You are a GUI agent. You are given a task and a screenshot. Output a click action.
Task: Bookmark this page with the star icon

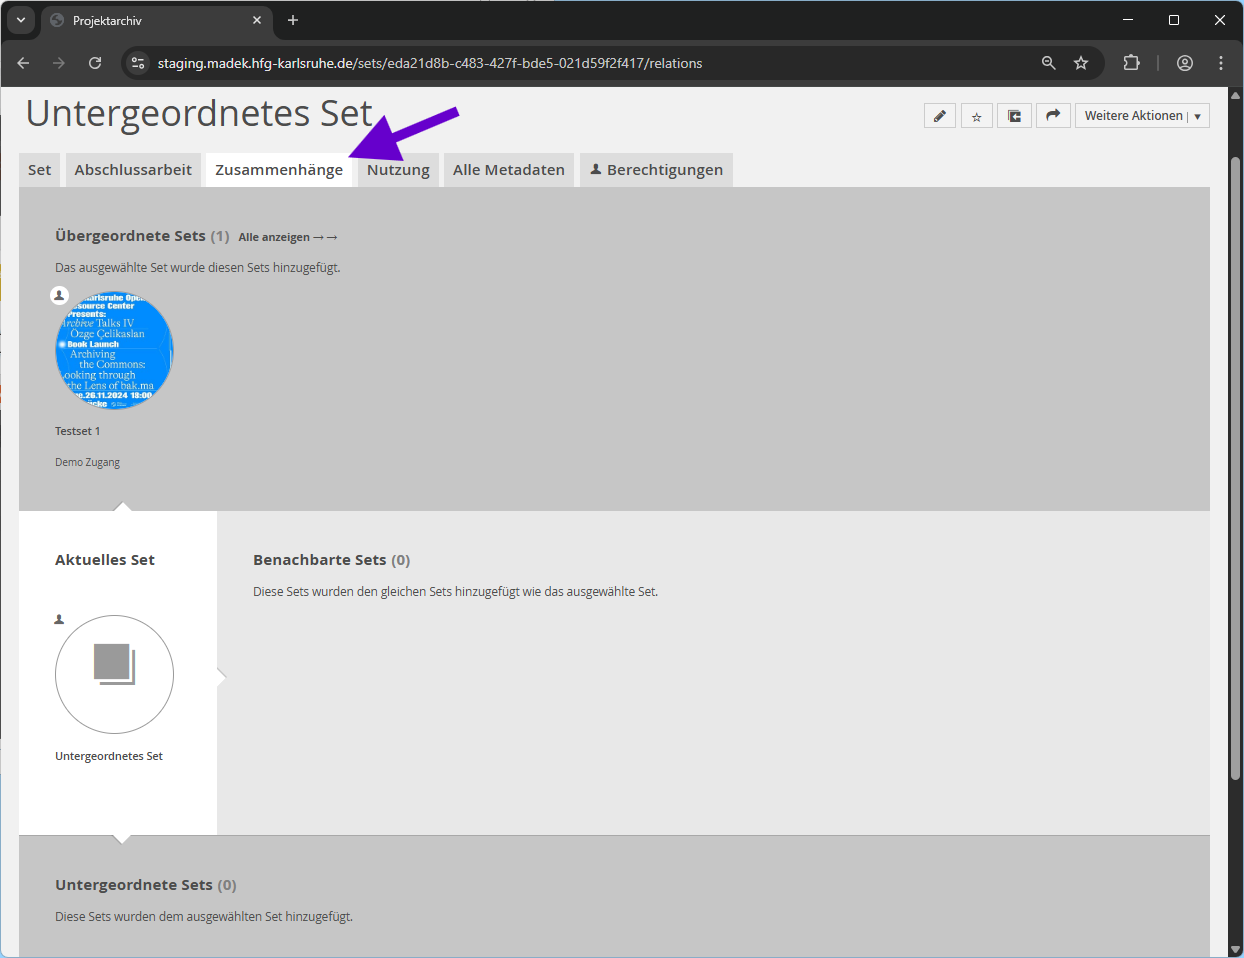[1081, 63]
